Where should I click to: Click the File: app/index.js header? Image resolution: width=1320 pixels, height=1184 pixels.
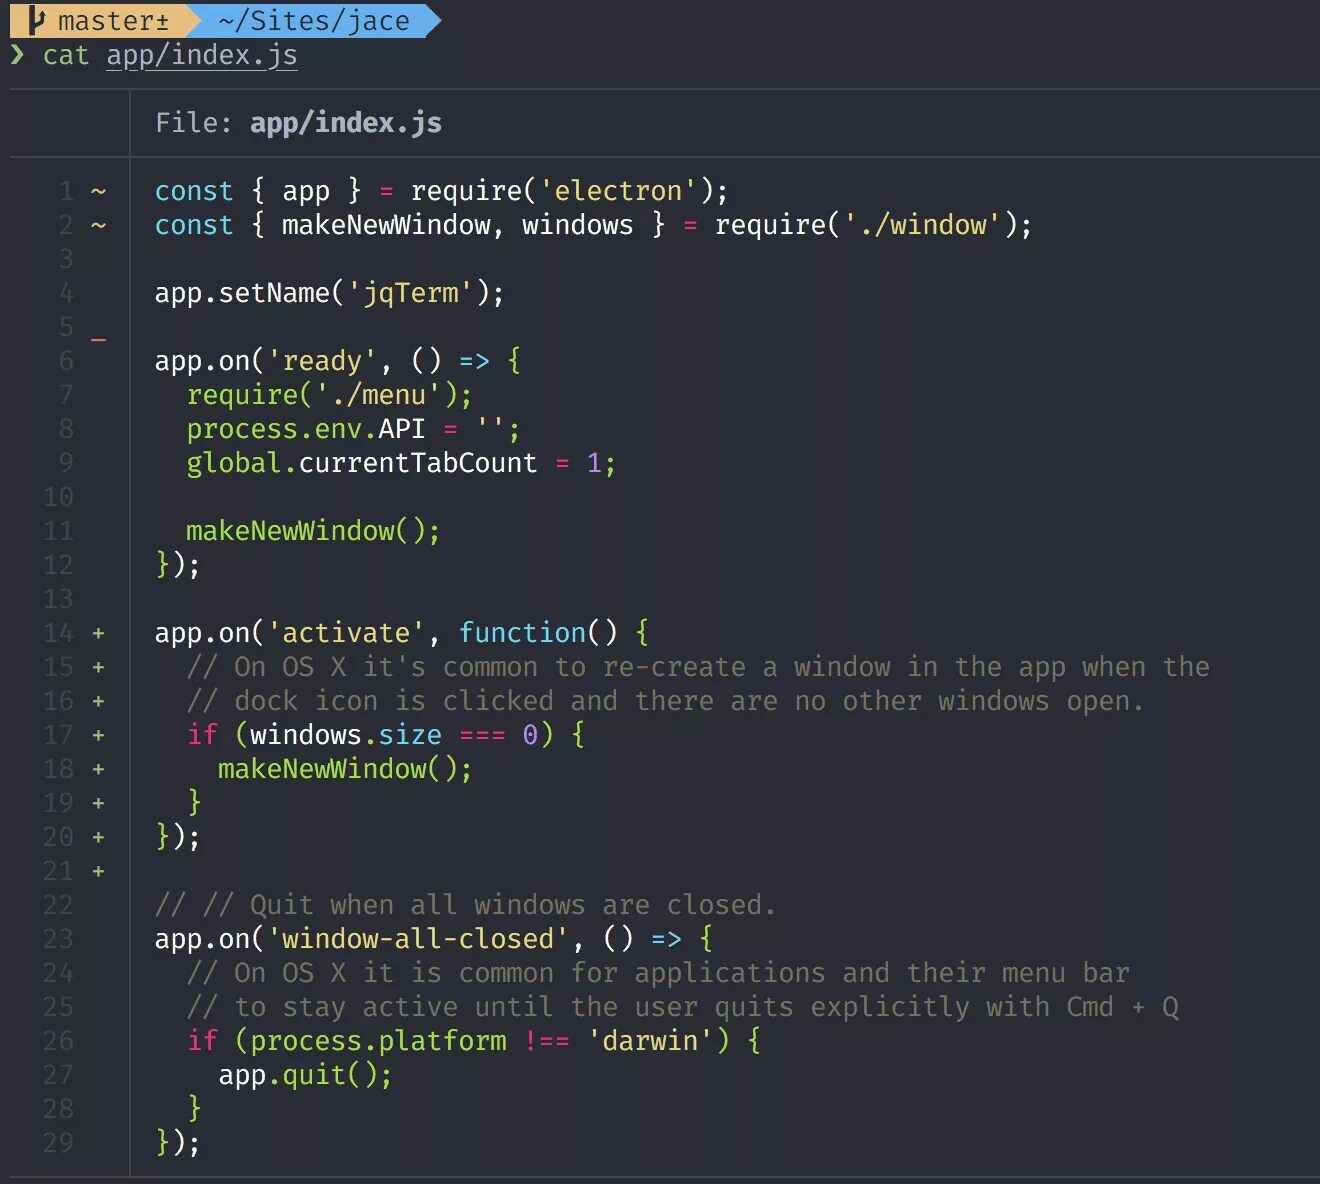point(298,123)
